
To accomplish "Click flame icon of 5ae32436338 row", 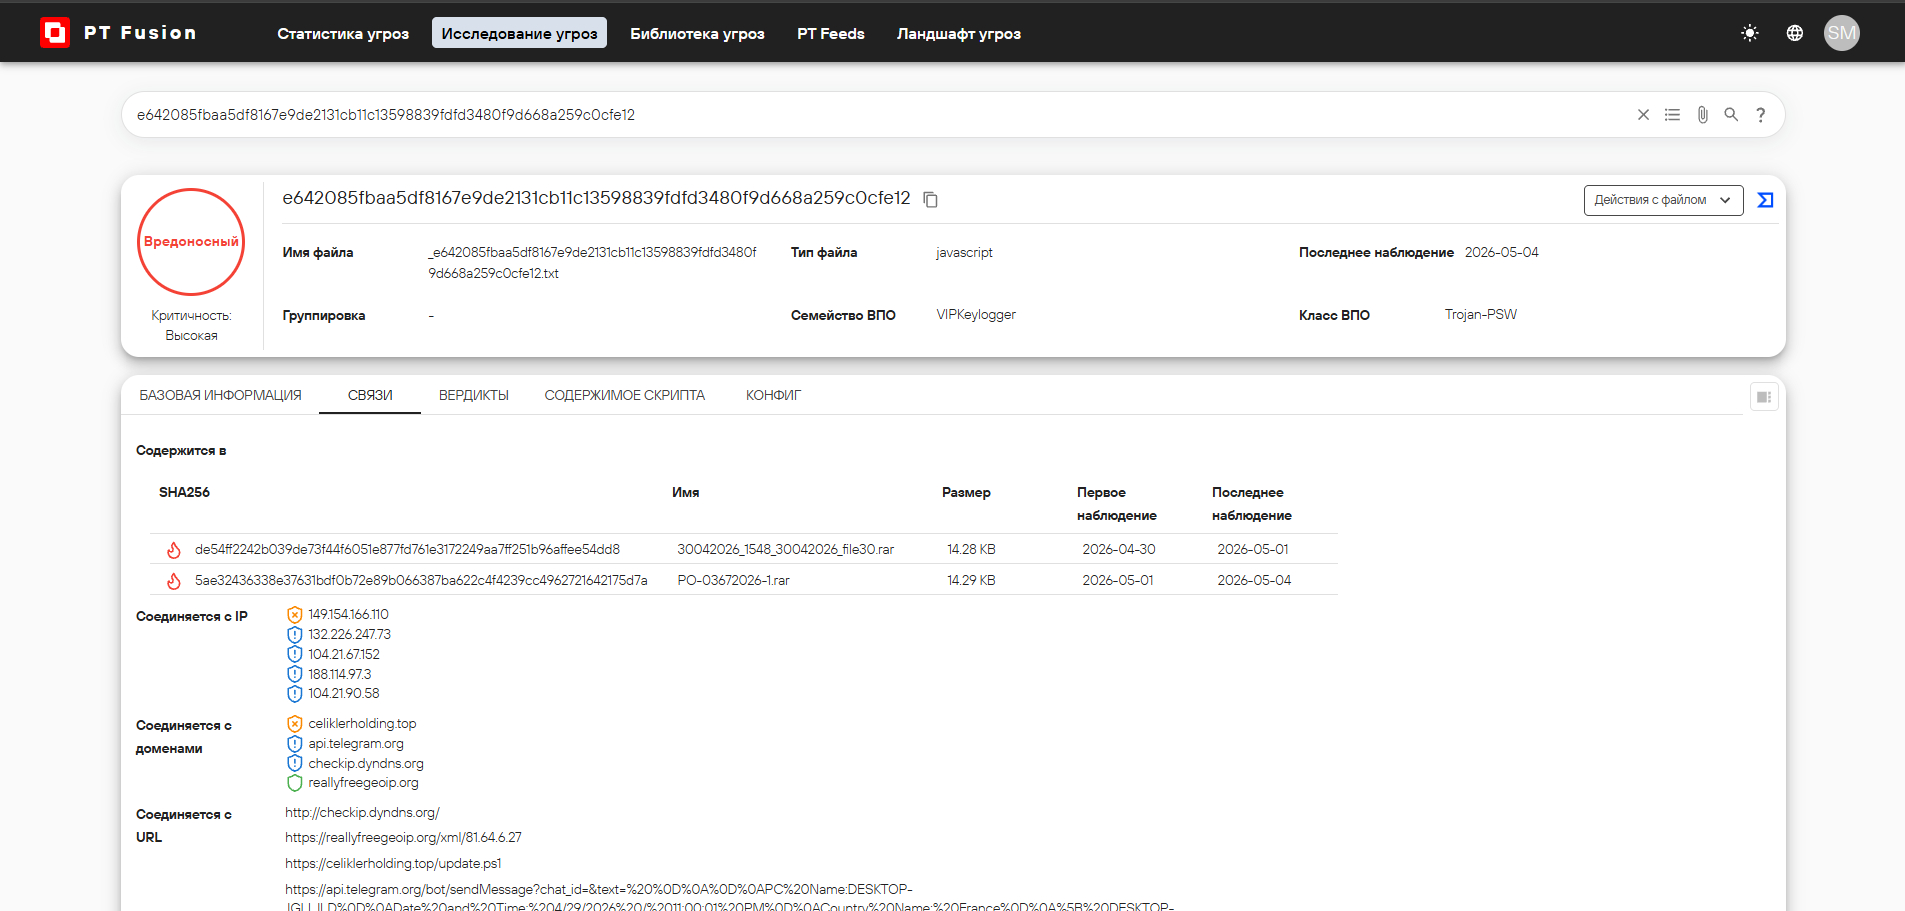I will (174, 581).
